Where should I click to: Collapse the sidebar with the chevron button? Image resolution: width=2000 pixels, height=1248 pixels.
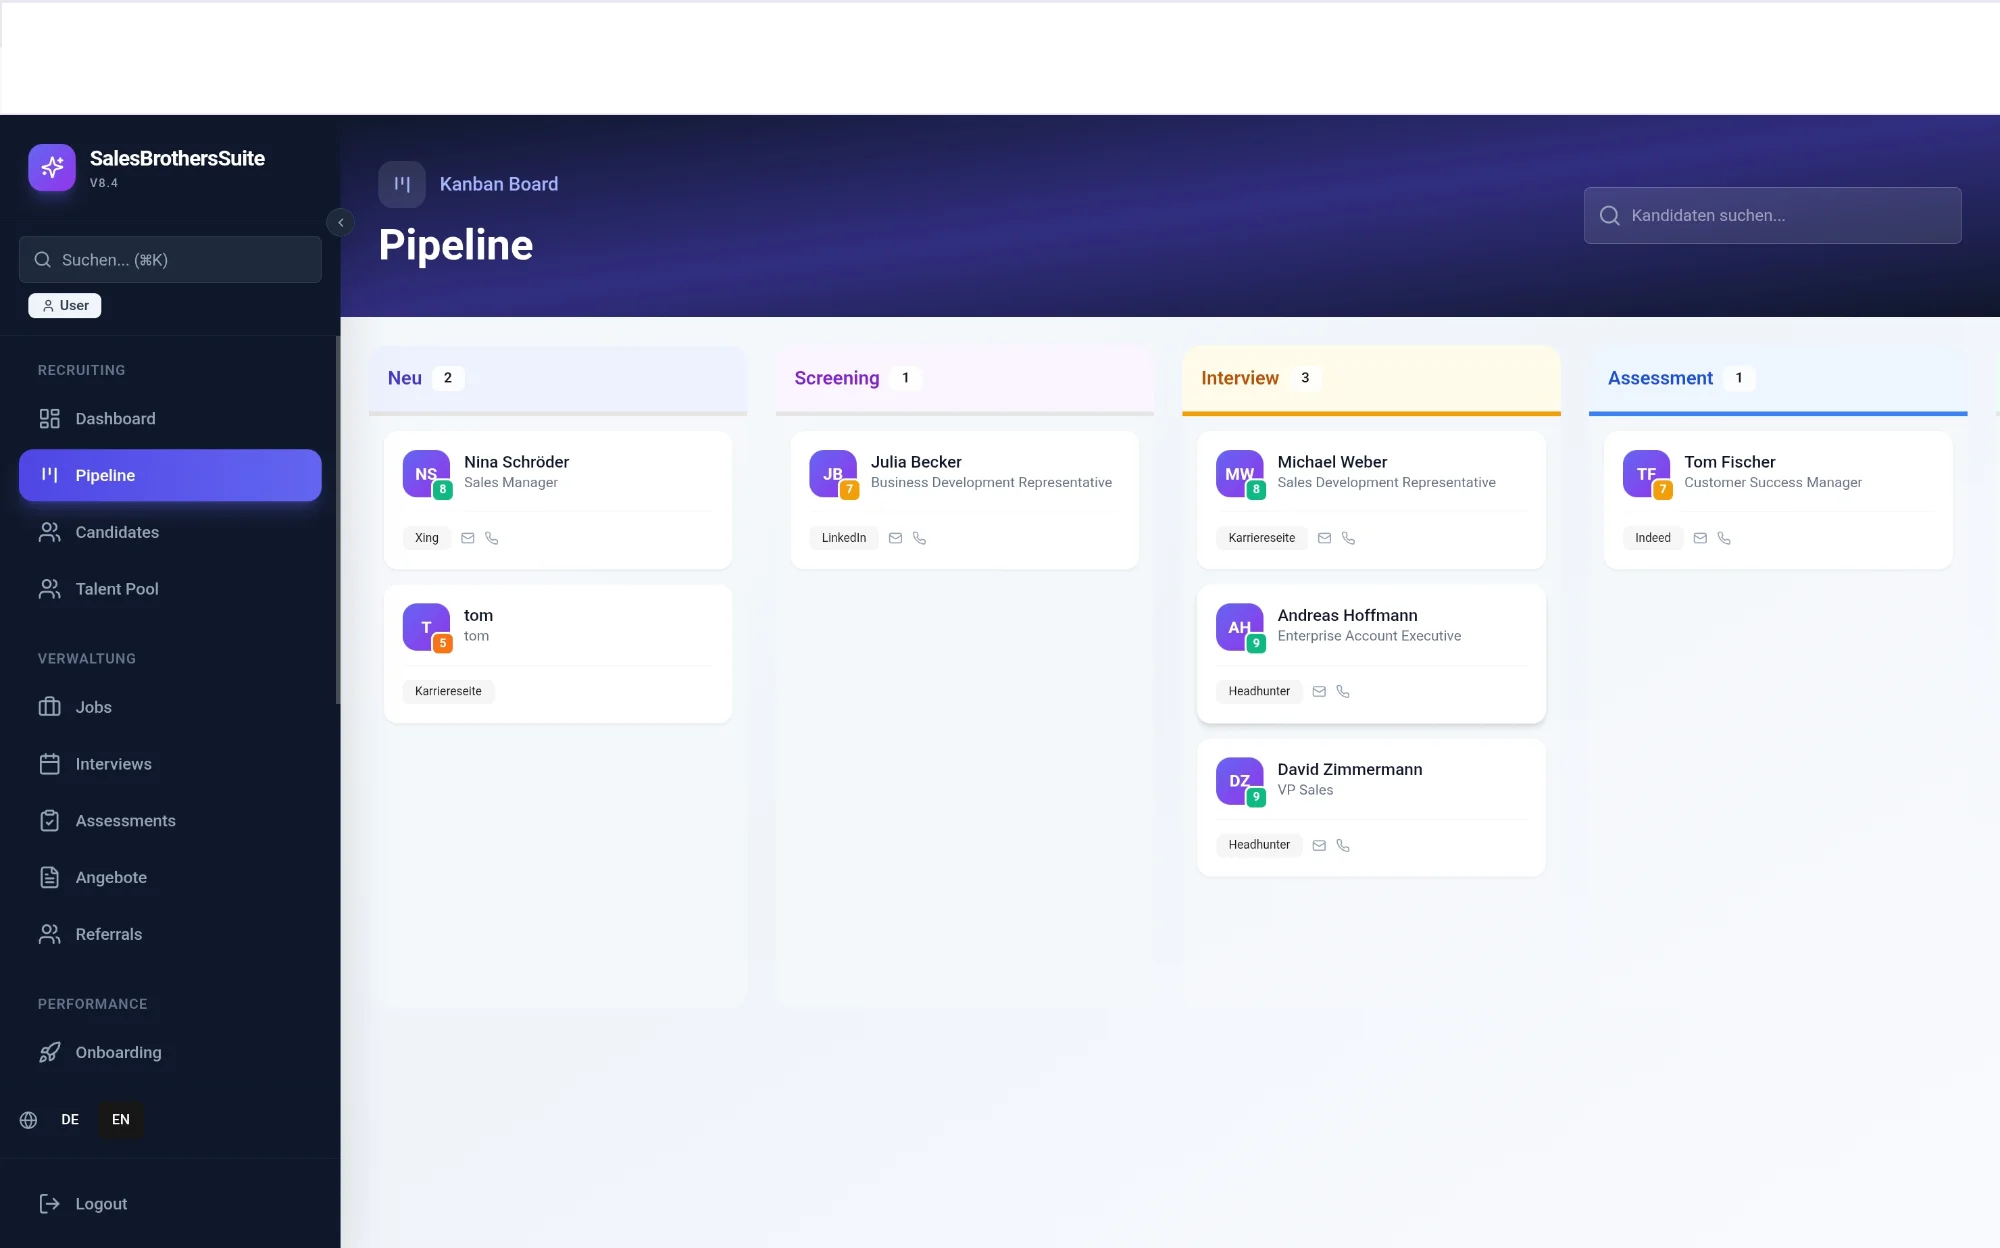click(340, 222)
